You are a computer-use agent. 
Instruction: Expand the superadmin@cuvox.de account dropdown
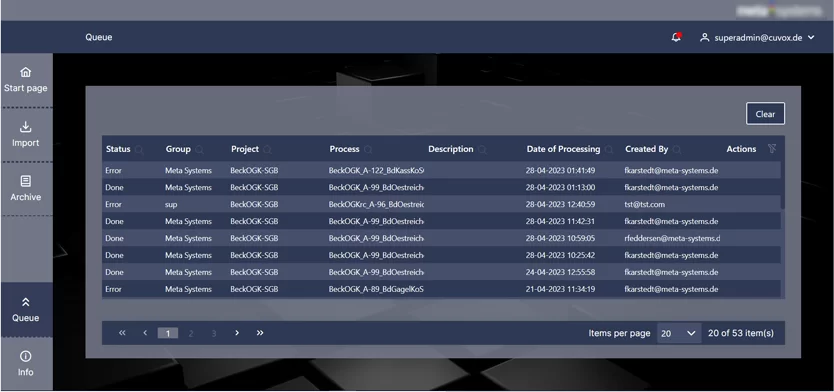[x=811, y=38]
